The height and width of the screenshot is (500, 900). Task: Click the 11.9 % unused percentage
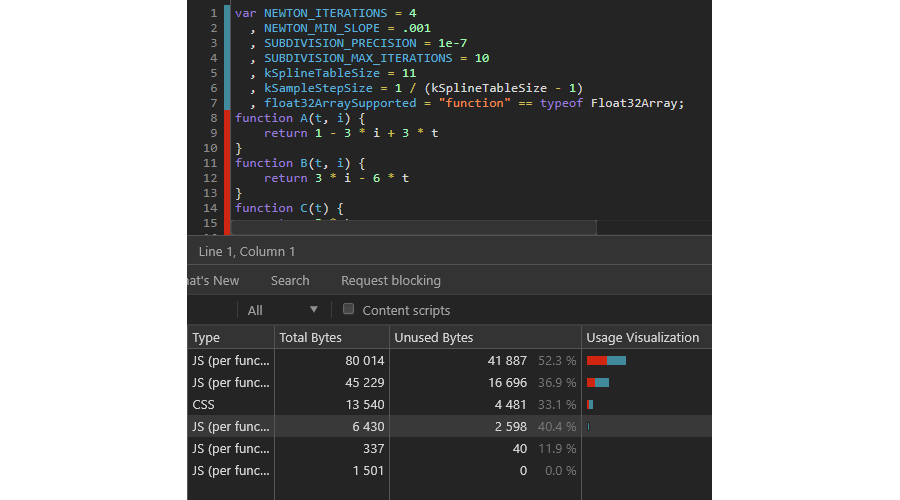(x=557, y=448)
